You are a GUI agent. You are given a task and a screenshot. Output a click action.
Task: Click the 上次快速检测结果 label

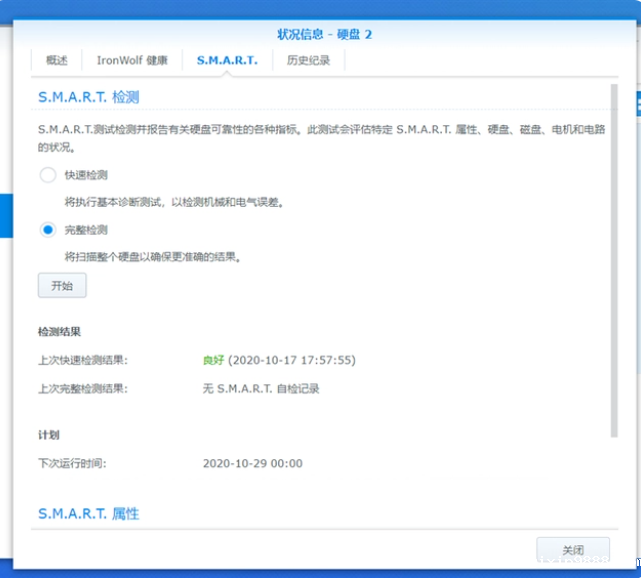coord(83,360)
